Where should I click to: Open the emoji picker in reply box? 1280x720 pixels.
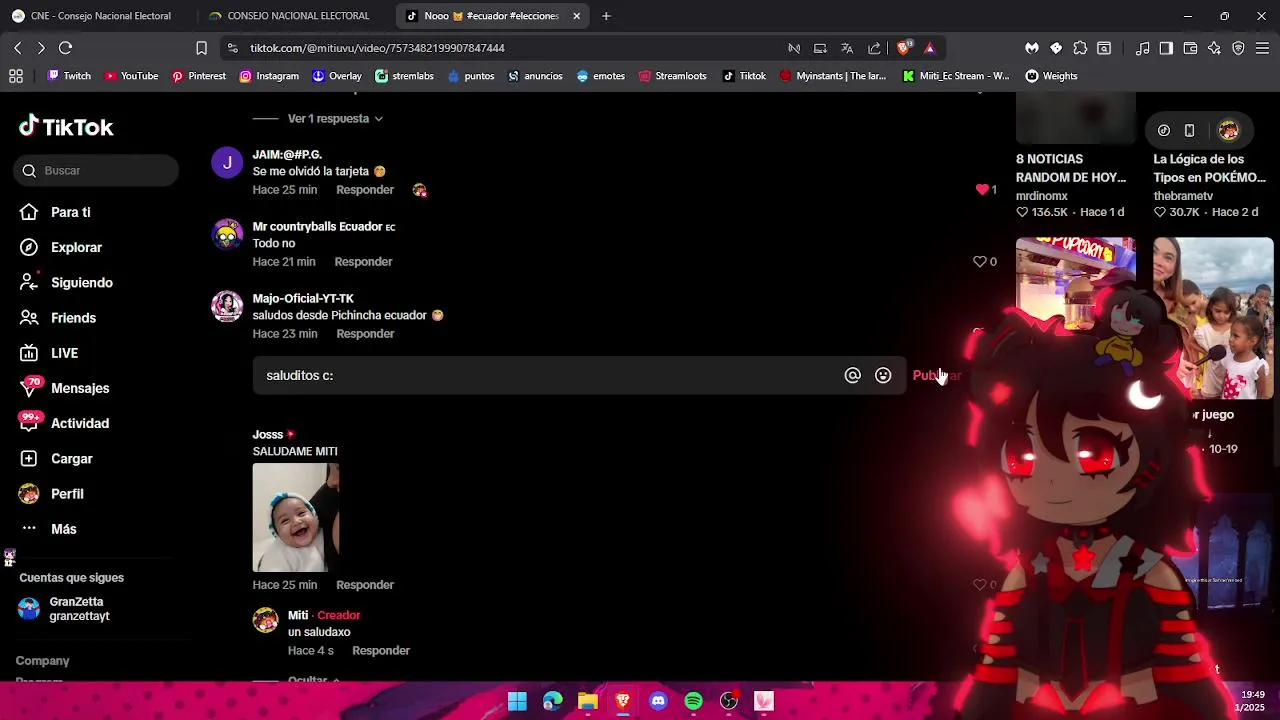[x=883, y=376]
